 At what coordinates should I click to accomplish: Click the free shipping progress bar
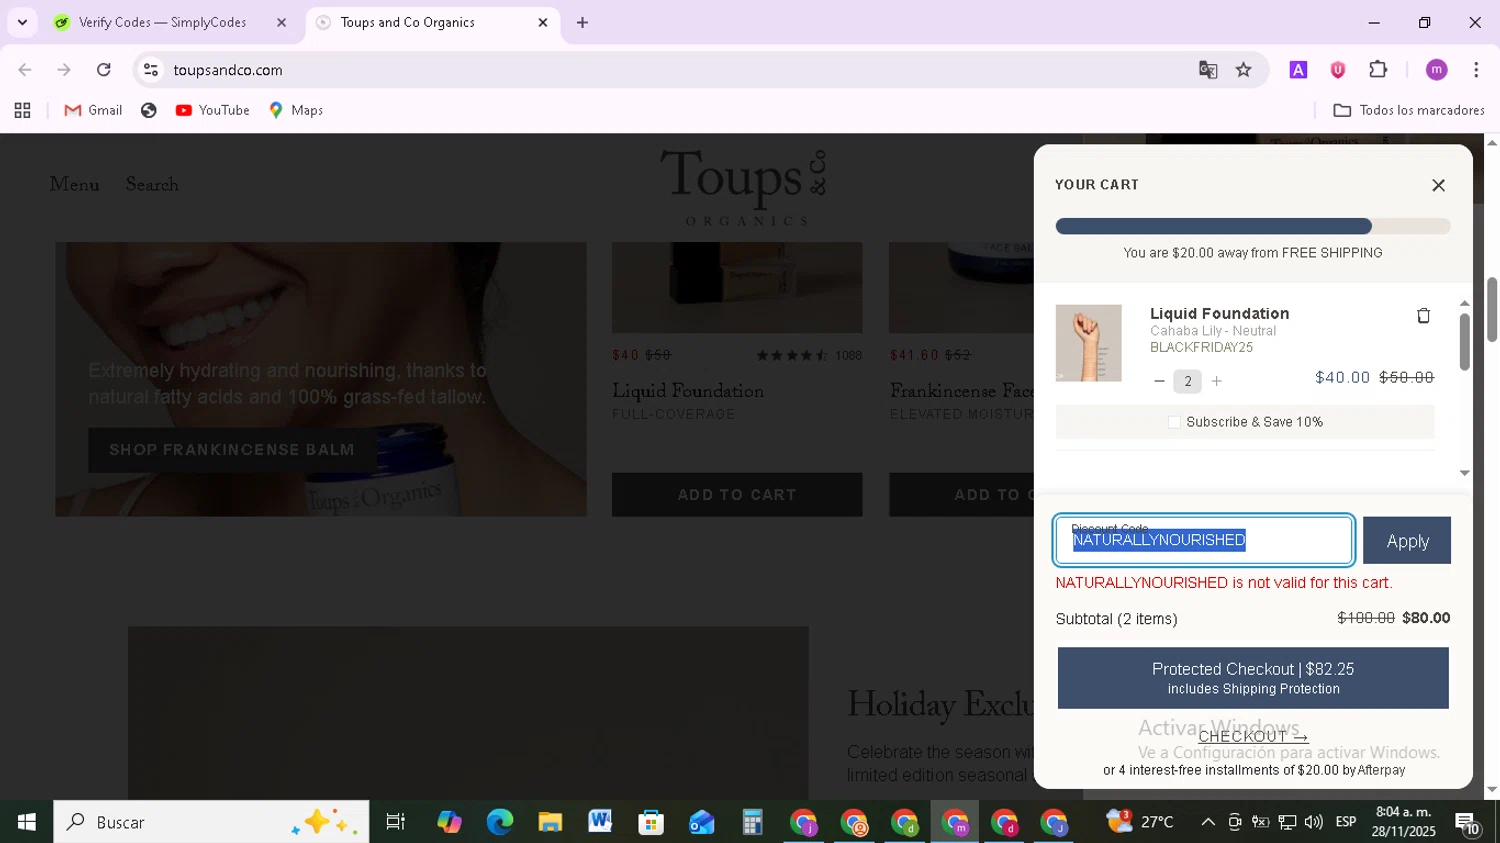coord(1253,226)
